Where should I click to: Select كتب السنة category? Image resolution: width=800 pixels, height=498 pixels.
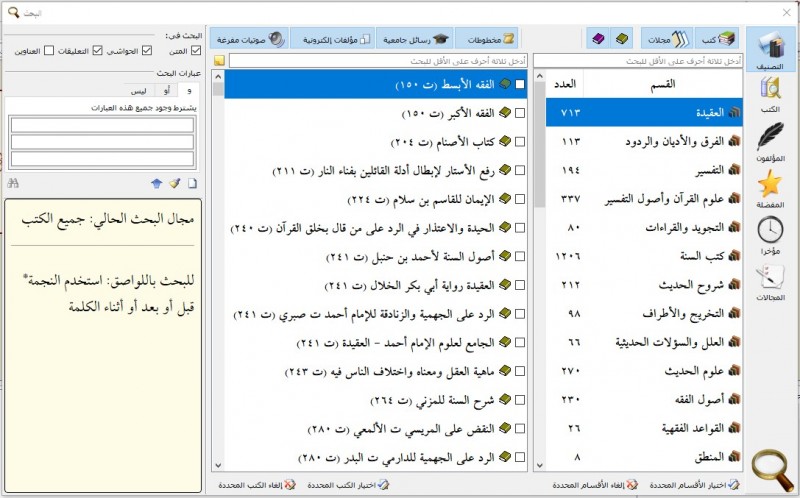coord(644,256)
